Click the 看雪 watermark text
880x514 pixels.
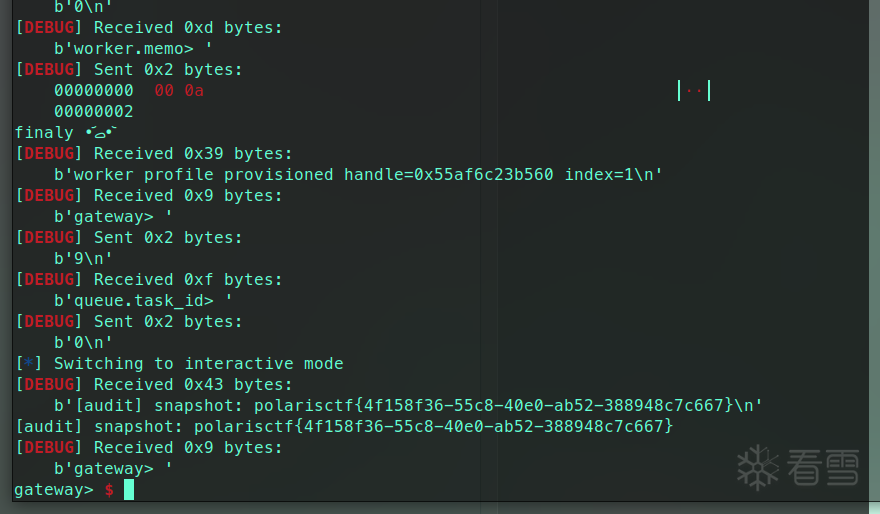point(822,468)
